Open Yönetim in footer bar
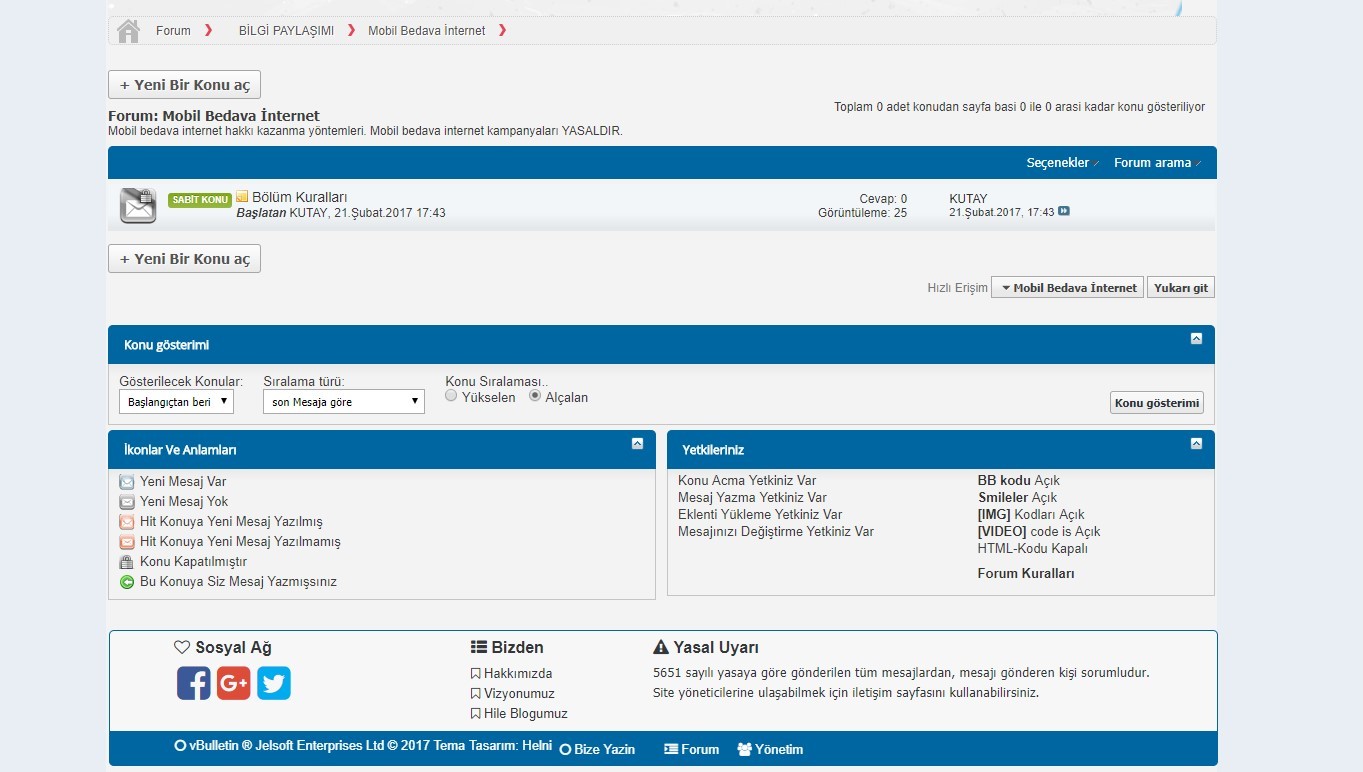Screen dimensions: 1363x772 pos(770,749)
